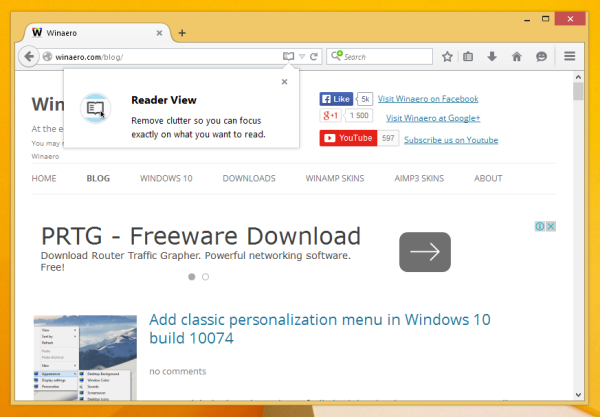Click the 597 YouTube subscriber count
Image resolution: width=600 pixels, height=417 pixels.
point(388,138)
